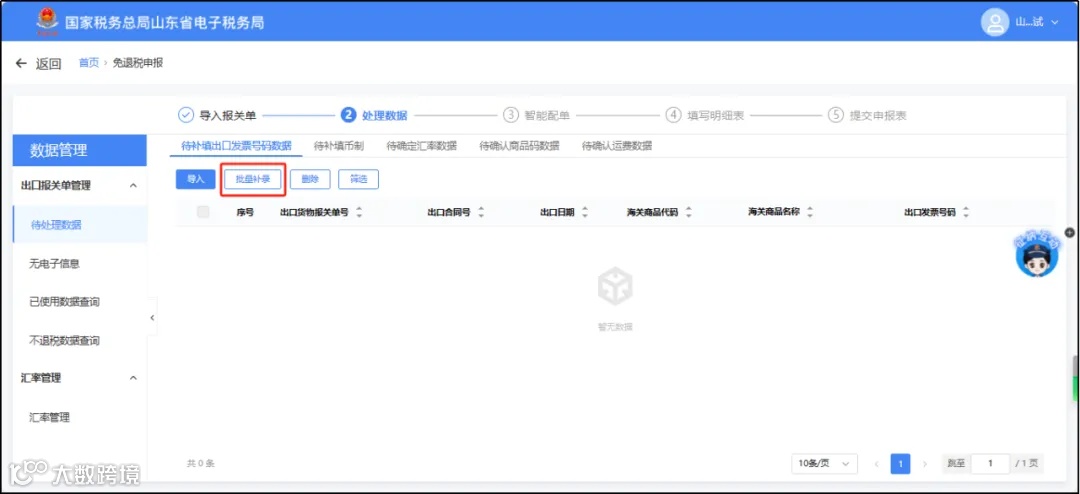
Task: Switch to 待确定汇率数据 tab
Action: tap(422, 146)
